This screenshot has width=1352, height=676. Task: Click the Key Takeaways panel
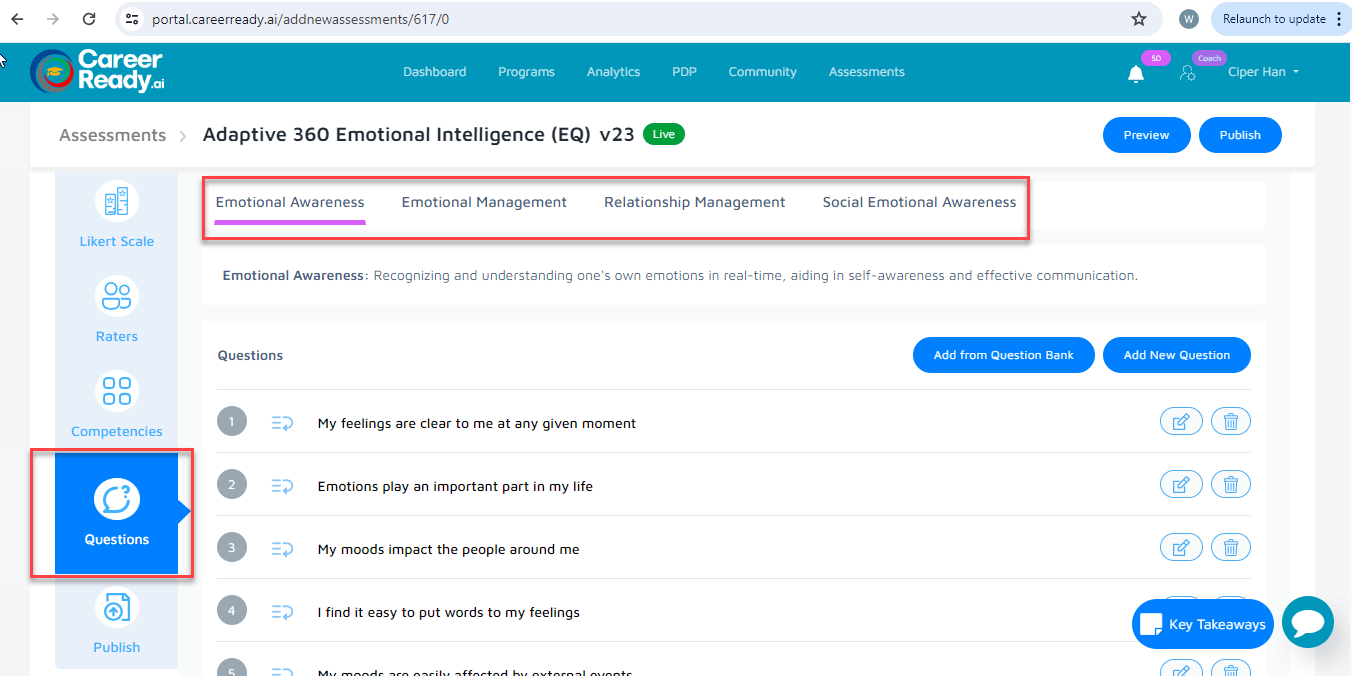point(1202,622)
